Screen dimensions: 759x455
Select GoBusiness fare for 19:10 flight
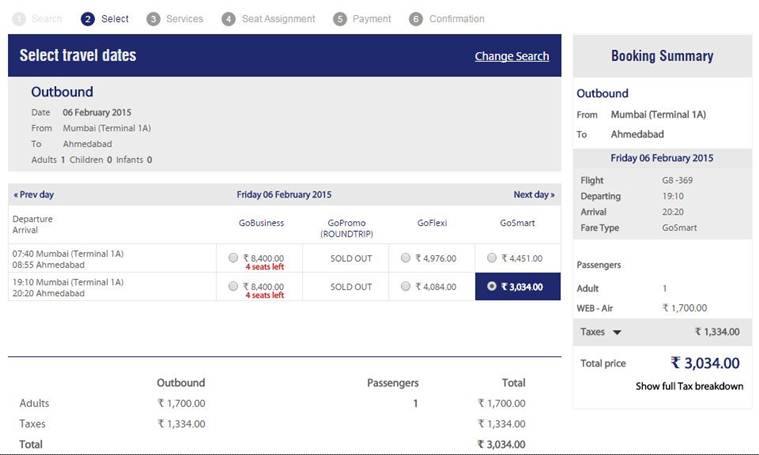233,286
